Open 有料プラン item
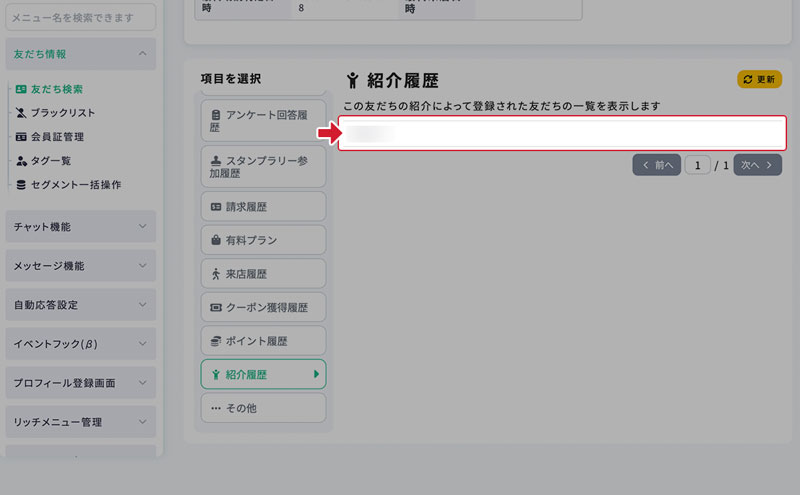Screen dimensions: 800x495 (x=263, y=240)
